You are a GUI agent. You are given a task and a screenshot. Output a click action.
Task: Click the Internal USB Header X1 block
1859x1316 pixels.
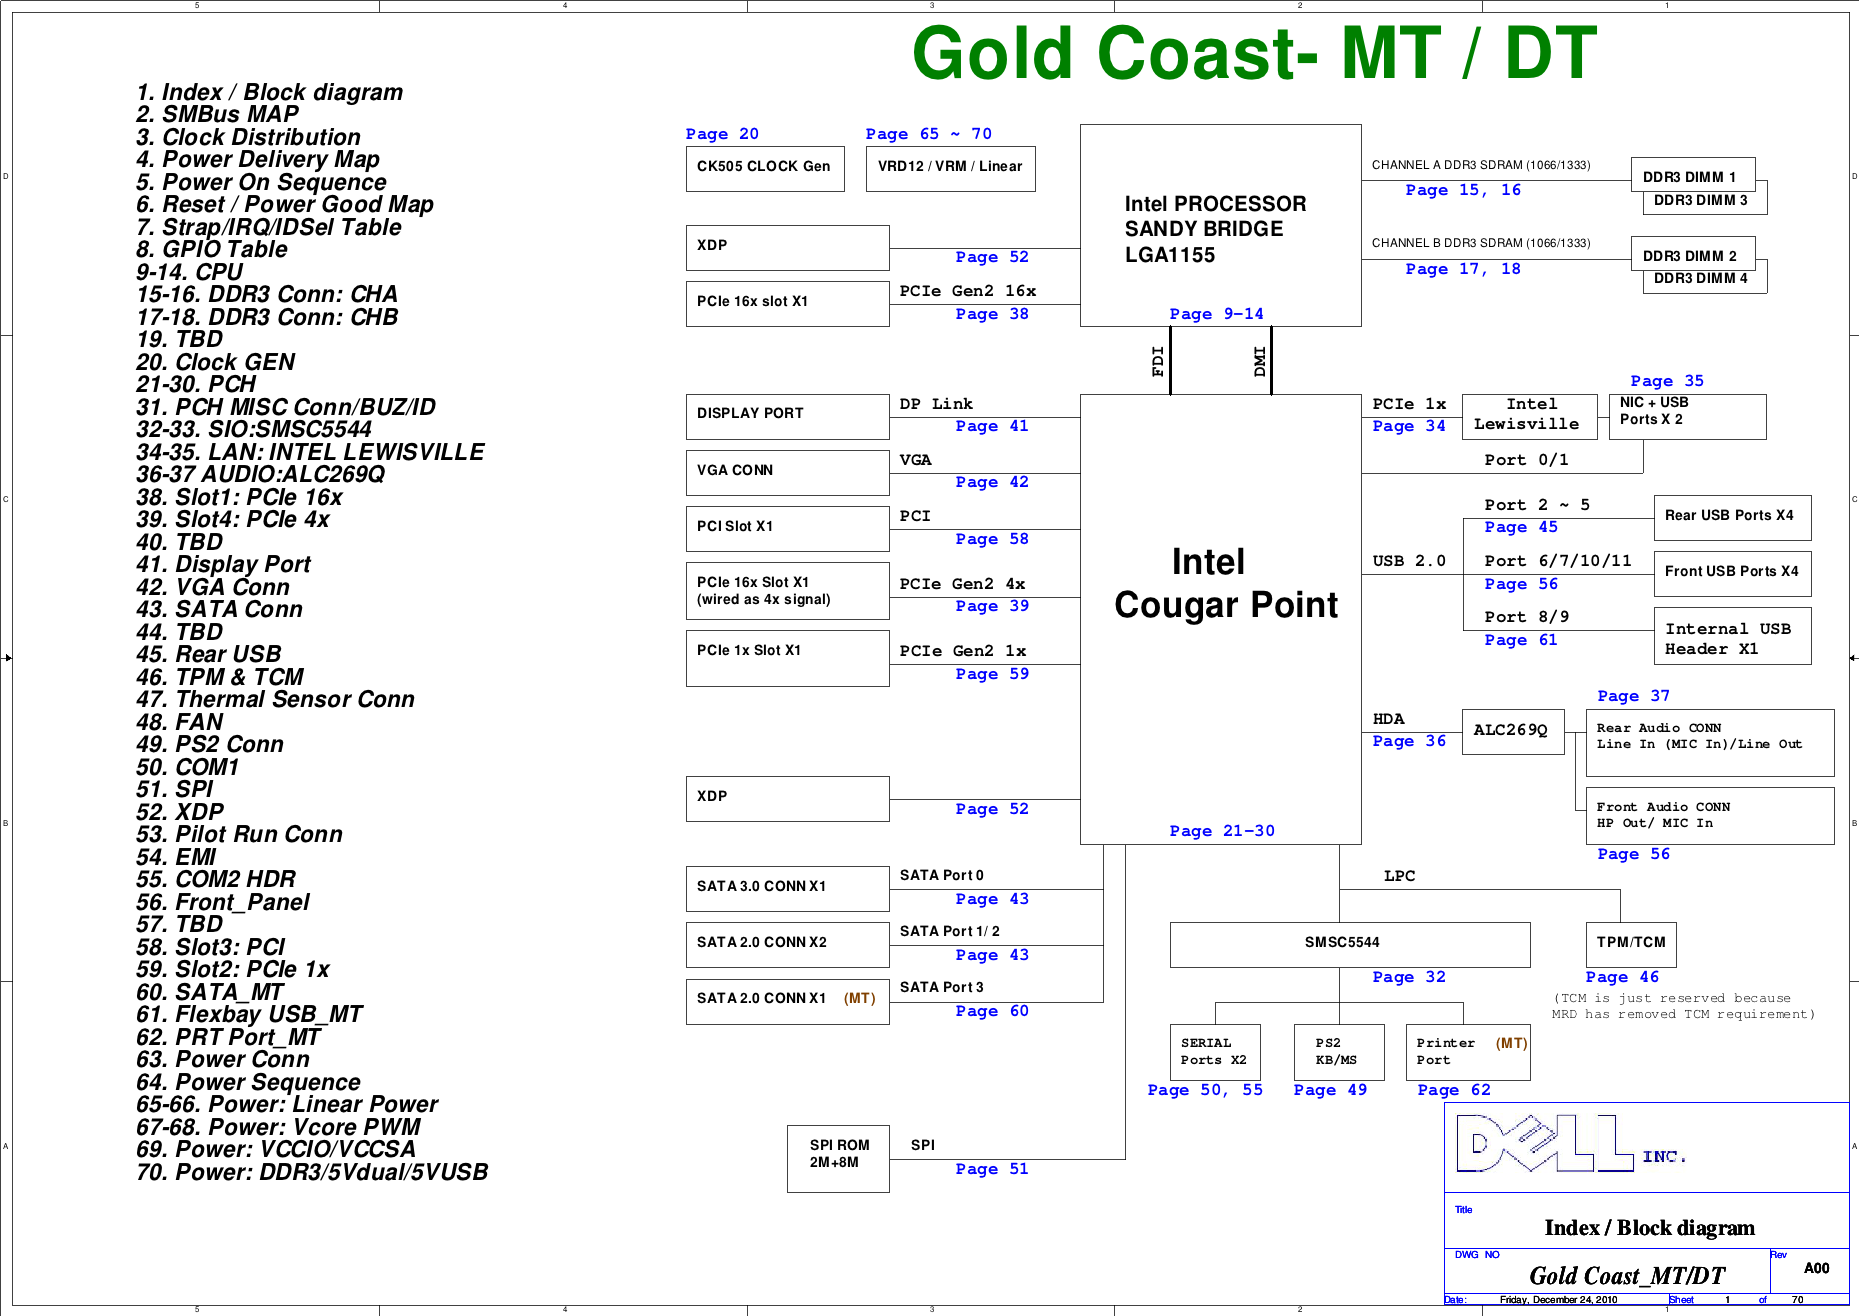1732,636
